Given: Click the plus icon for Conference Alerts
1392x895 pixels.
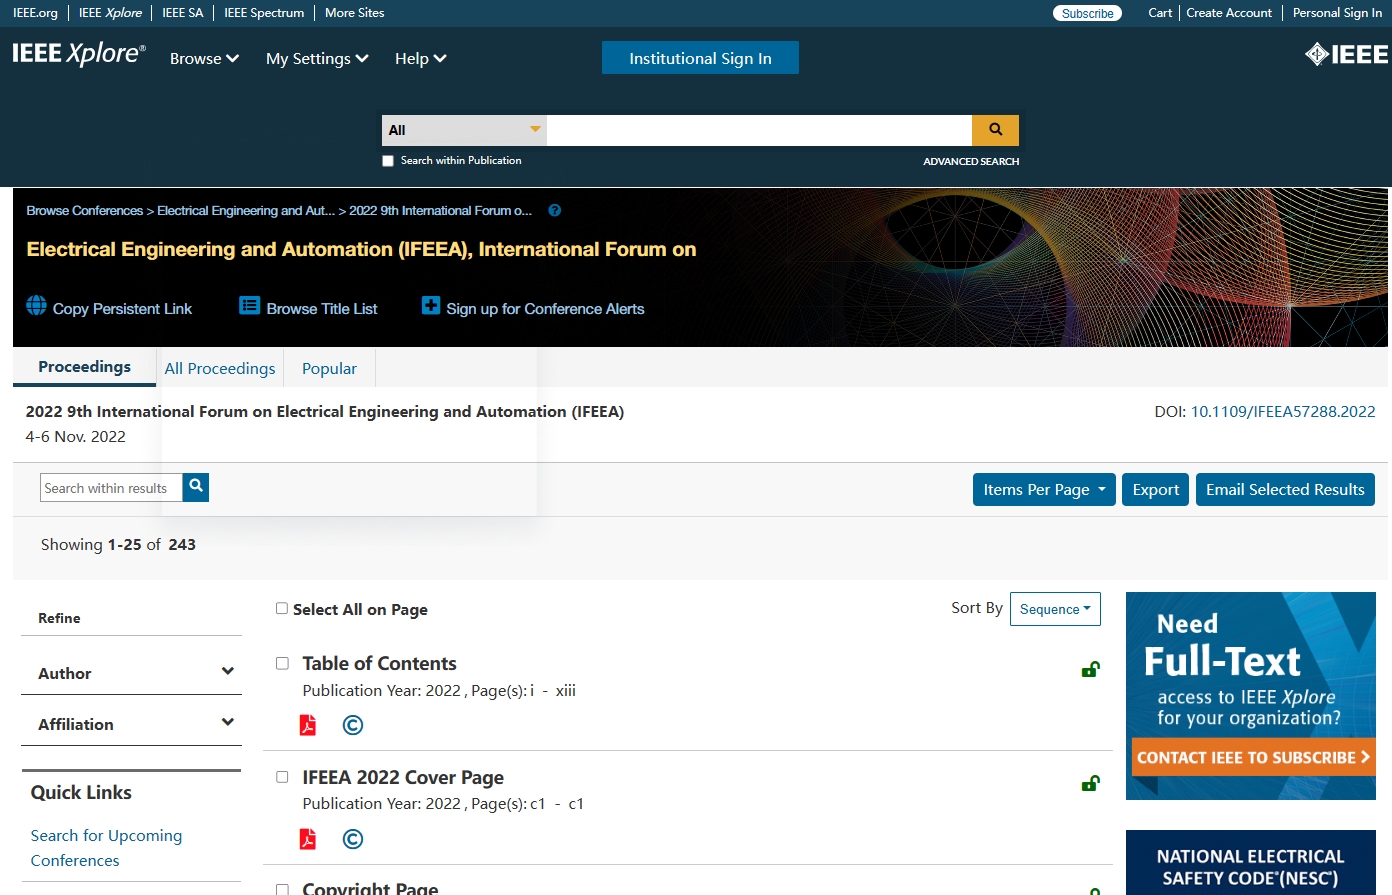Looking at the screenshot, I should (431, 306).
